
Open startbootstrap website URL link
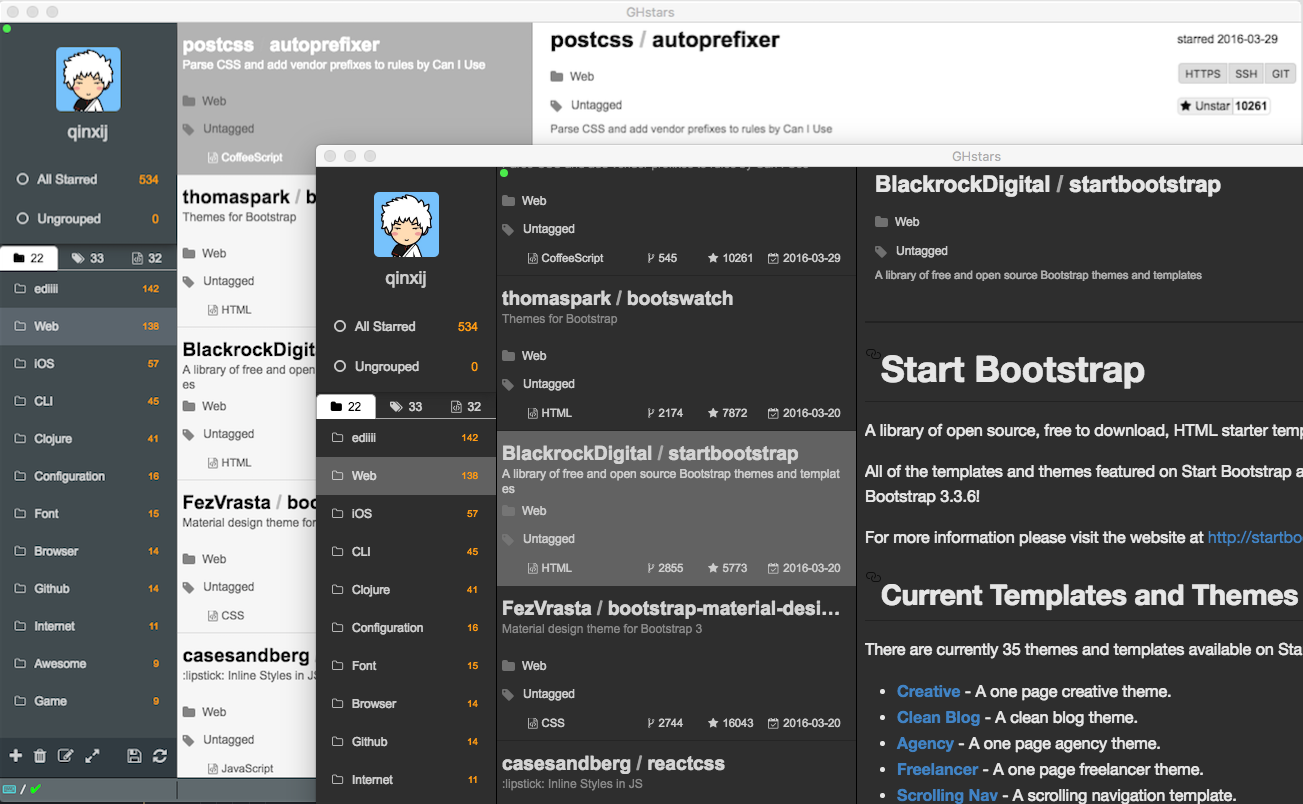(x=1255, y=537)
